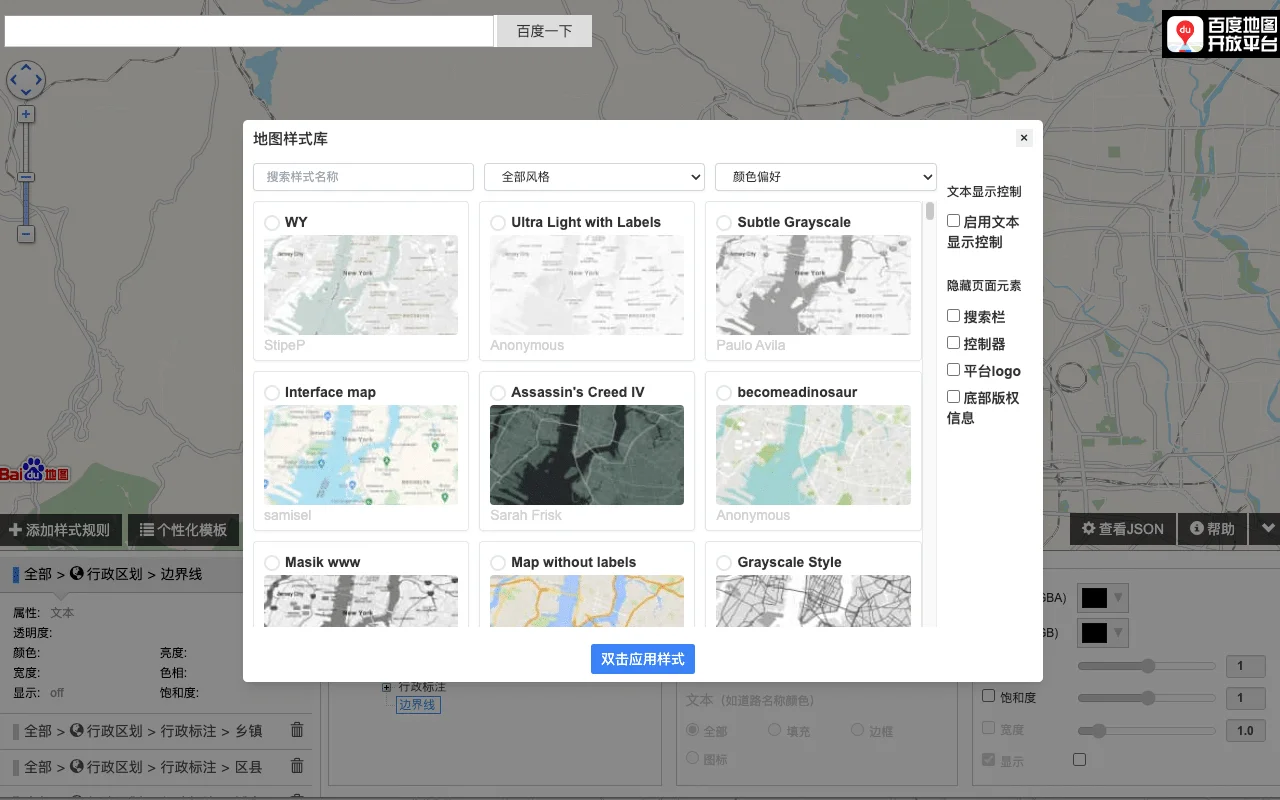Viewport: 1280px width, 800px height.
Task: Select the underlined 边界线 tree item
Action: [417, 704]
